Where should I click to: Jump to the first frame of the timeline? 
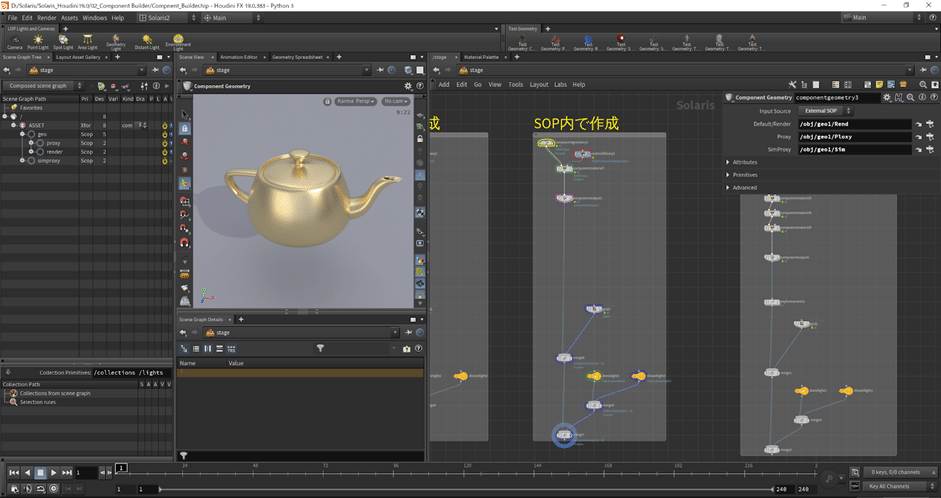tap(14, 472)
